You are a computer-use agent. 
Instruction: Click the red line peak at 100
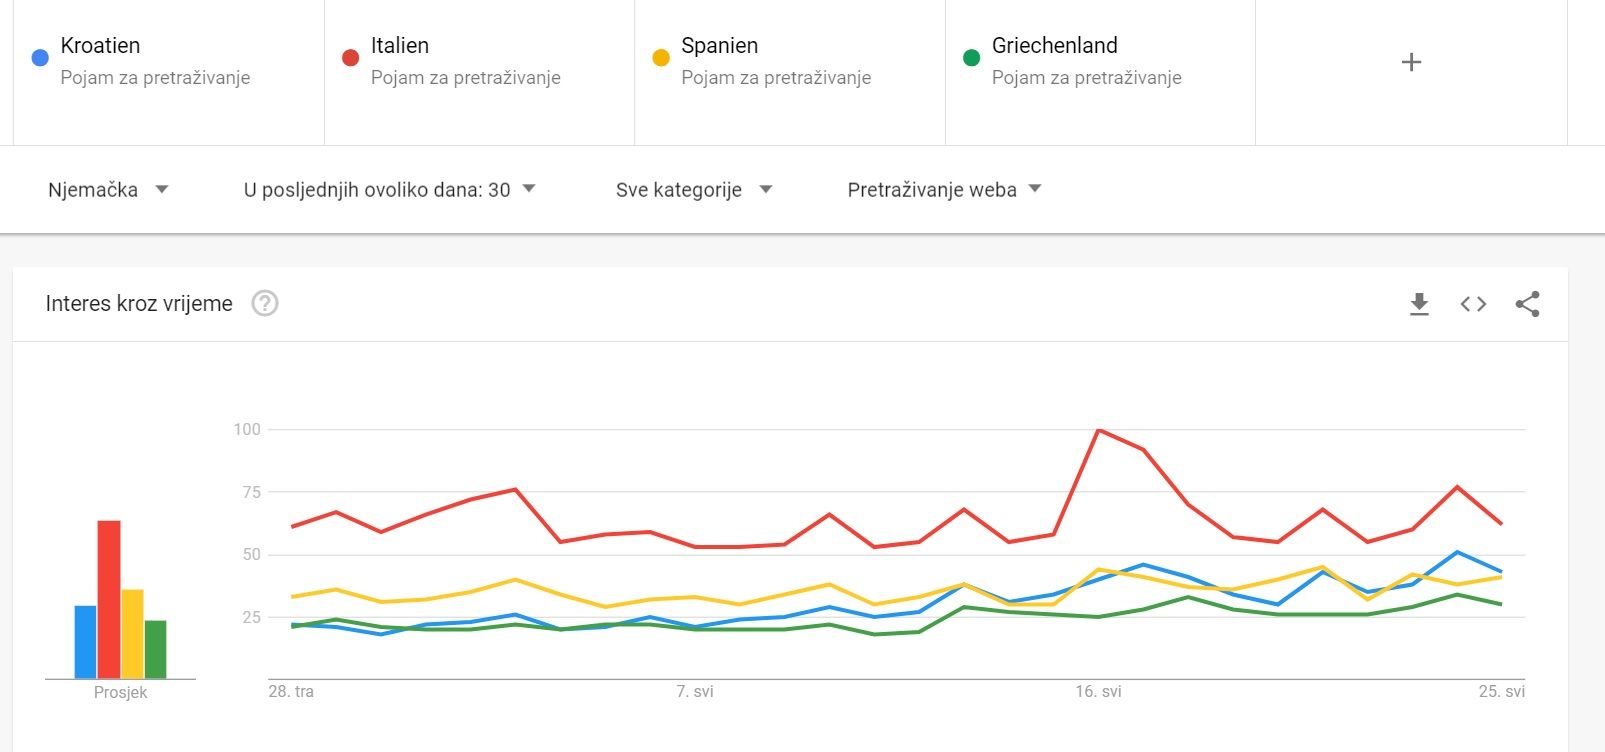click(x=1098, y=430)
